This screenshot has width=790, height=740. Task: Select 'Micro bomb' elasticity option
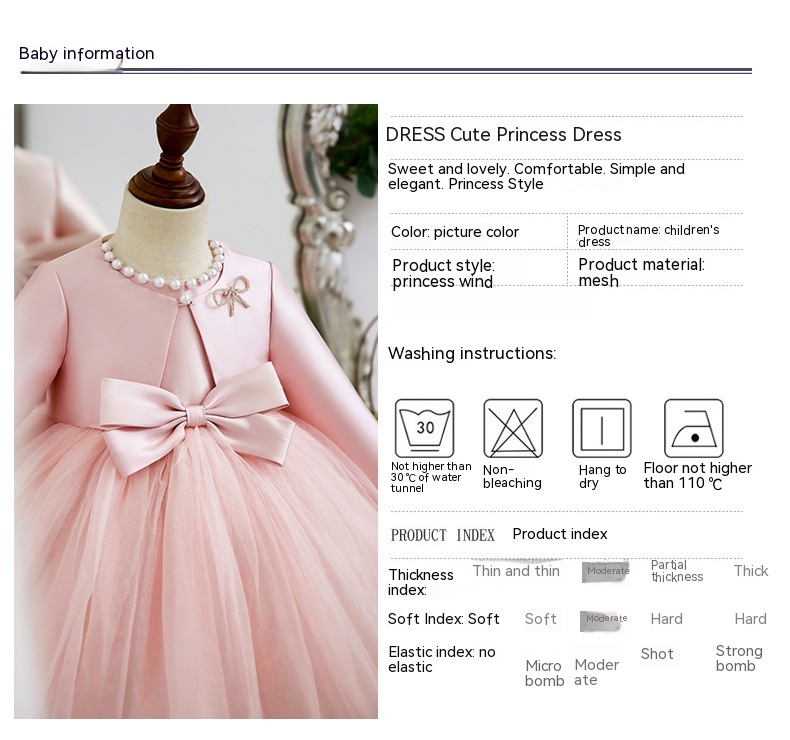544,674
